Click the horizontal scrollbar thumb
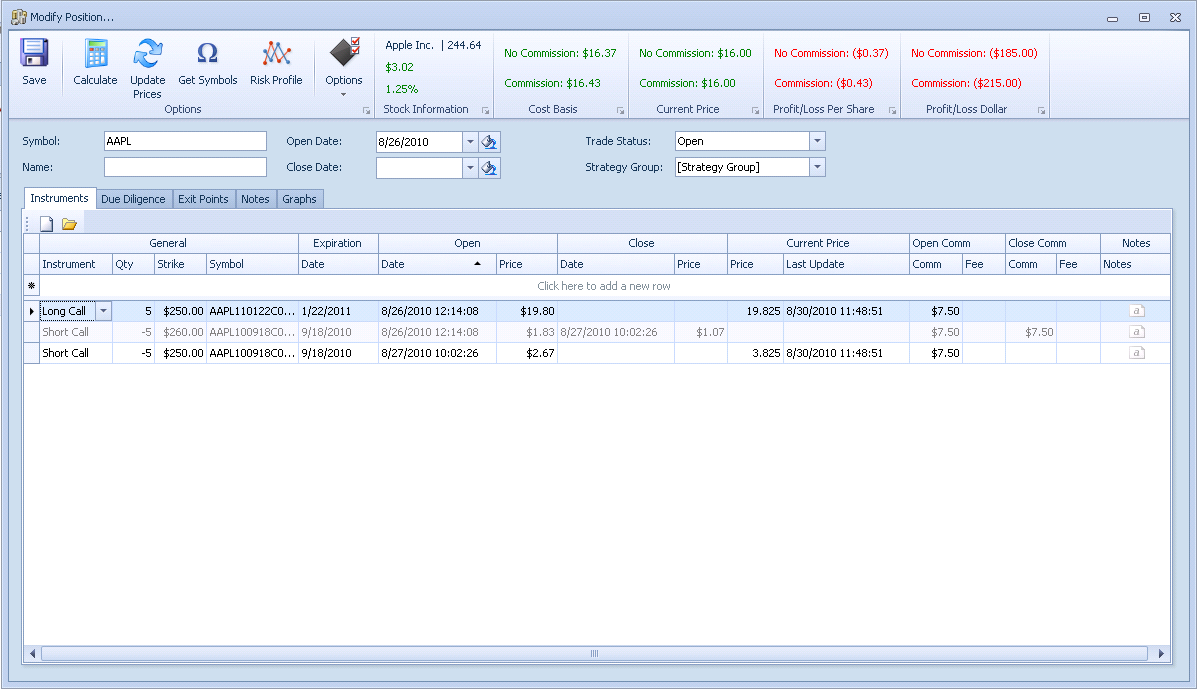Screen dimensions: 1197x691 (x=594, y=654)
